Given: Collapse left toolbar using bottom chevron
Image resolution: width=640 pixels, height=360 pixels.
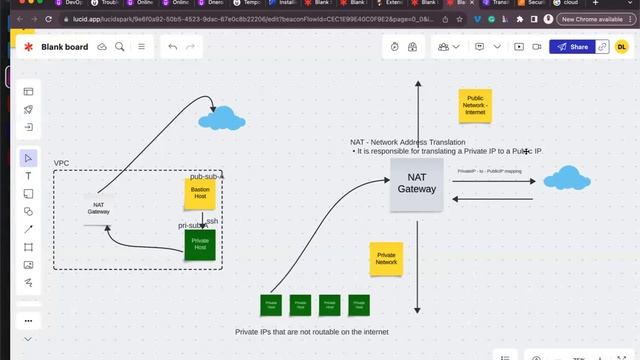Looking at the screenshot, I should [28, 339].
